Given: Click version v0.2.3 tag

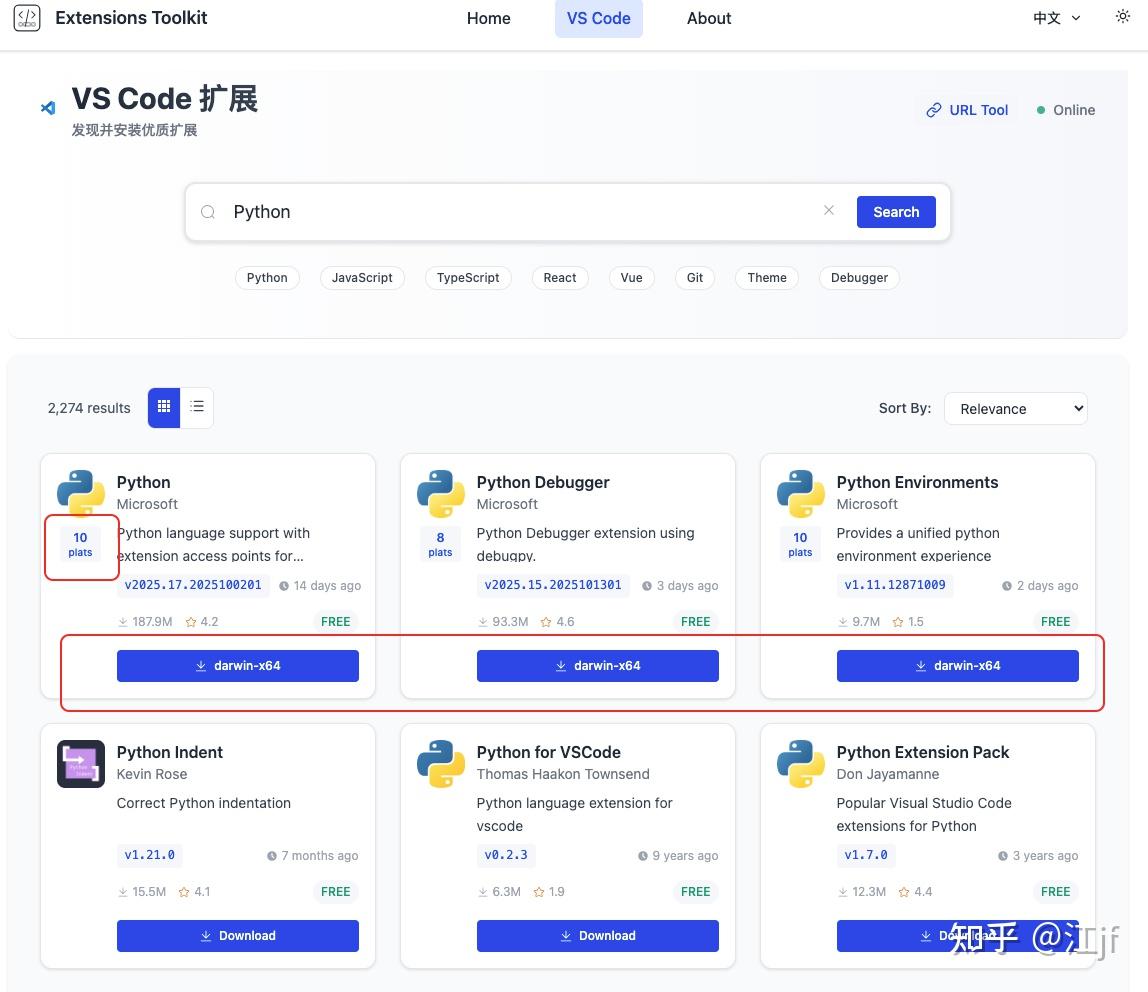Looking at the screenshot, I should [506, 855].
